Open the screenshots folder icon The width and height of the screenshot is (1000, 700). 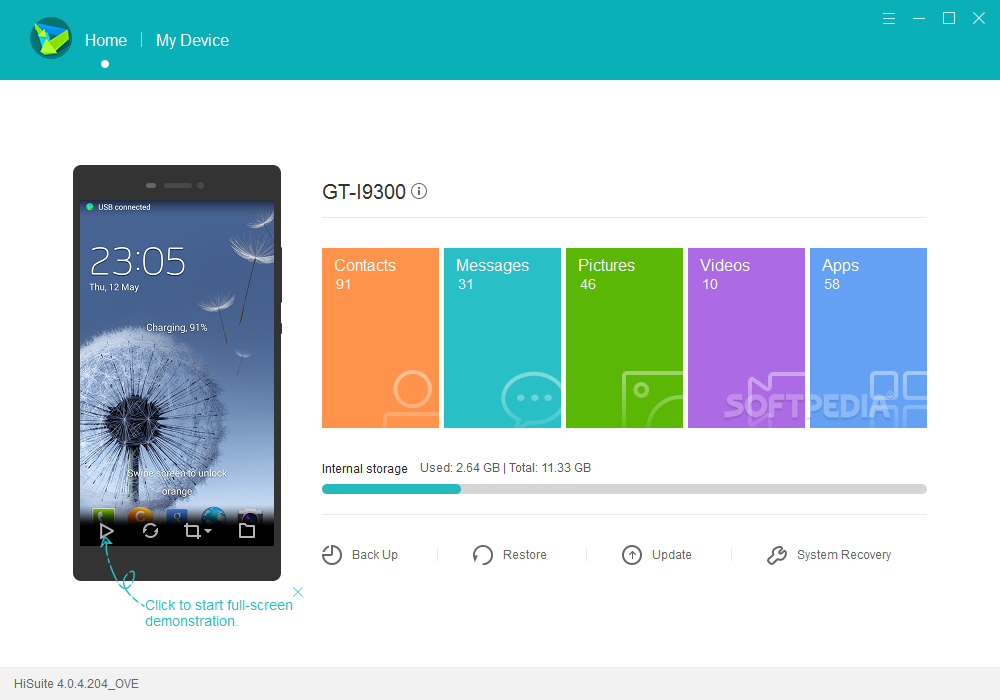tap(247, 530)
